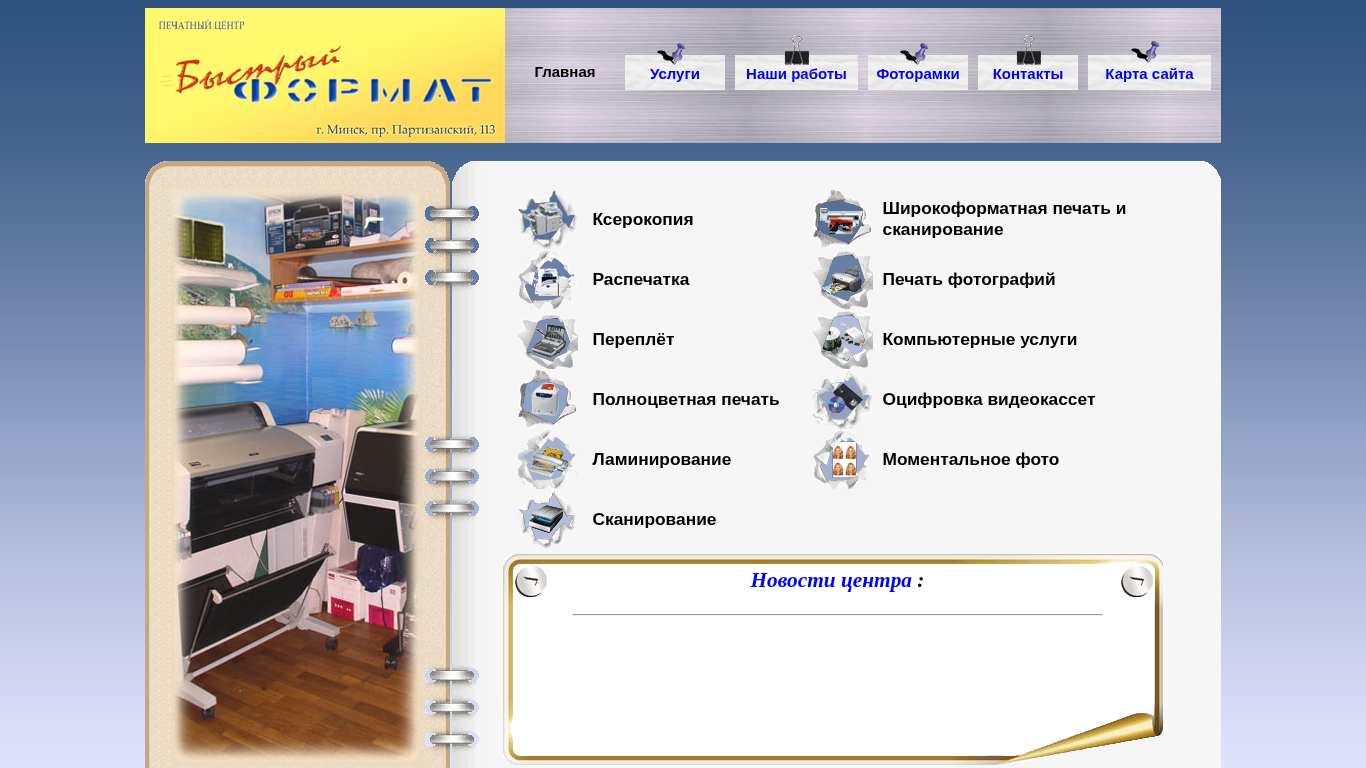This screenshot has height=768, width=1366.
Task: Click the print shop interior photo
Action: pyautogui.click(x=296, y=475)
